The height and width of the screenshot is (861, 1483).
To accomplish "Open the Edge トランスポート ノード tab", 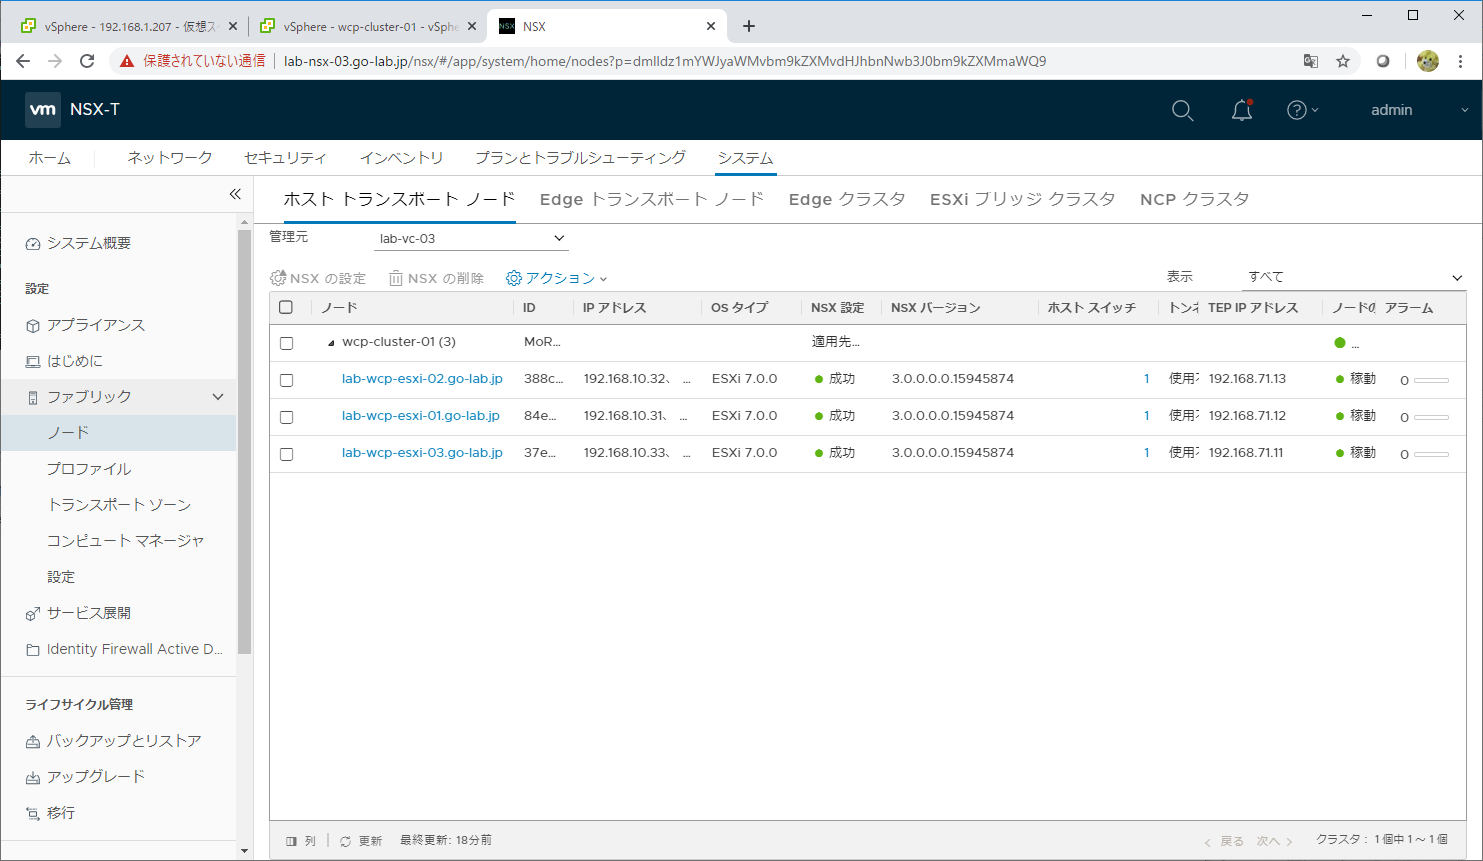I will (x=652, y=199).
